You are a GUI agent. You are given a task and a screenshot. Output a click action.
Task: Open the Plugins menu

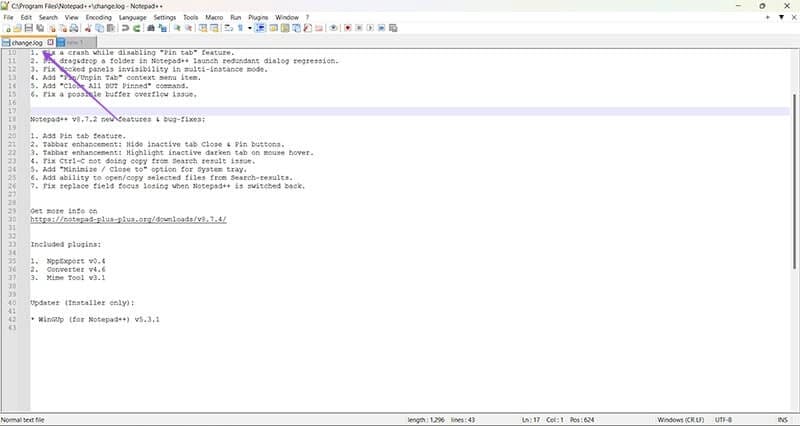[258, 17]
